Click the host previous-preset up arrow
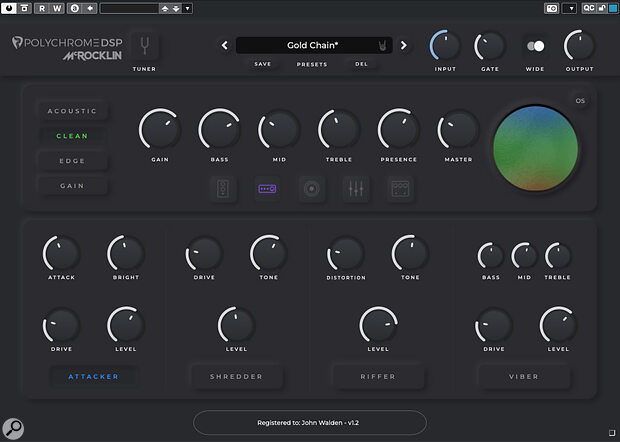 tap(165, 8)
